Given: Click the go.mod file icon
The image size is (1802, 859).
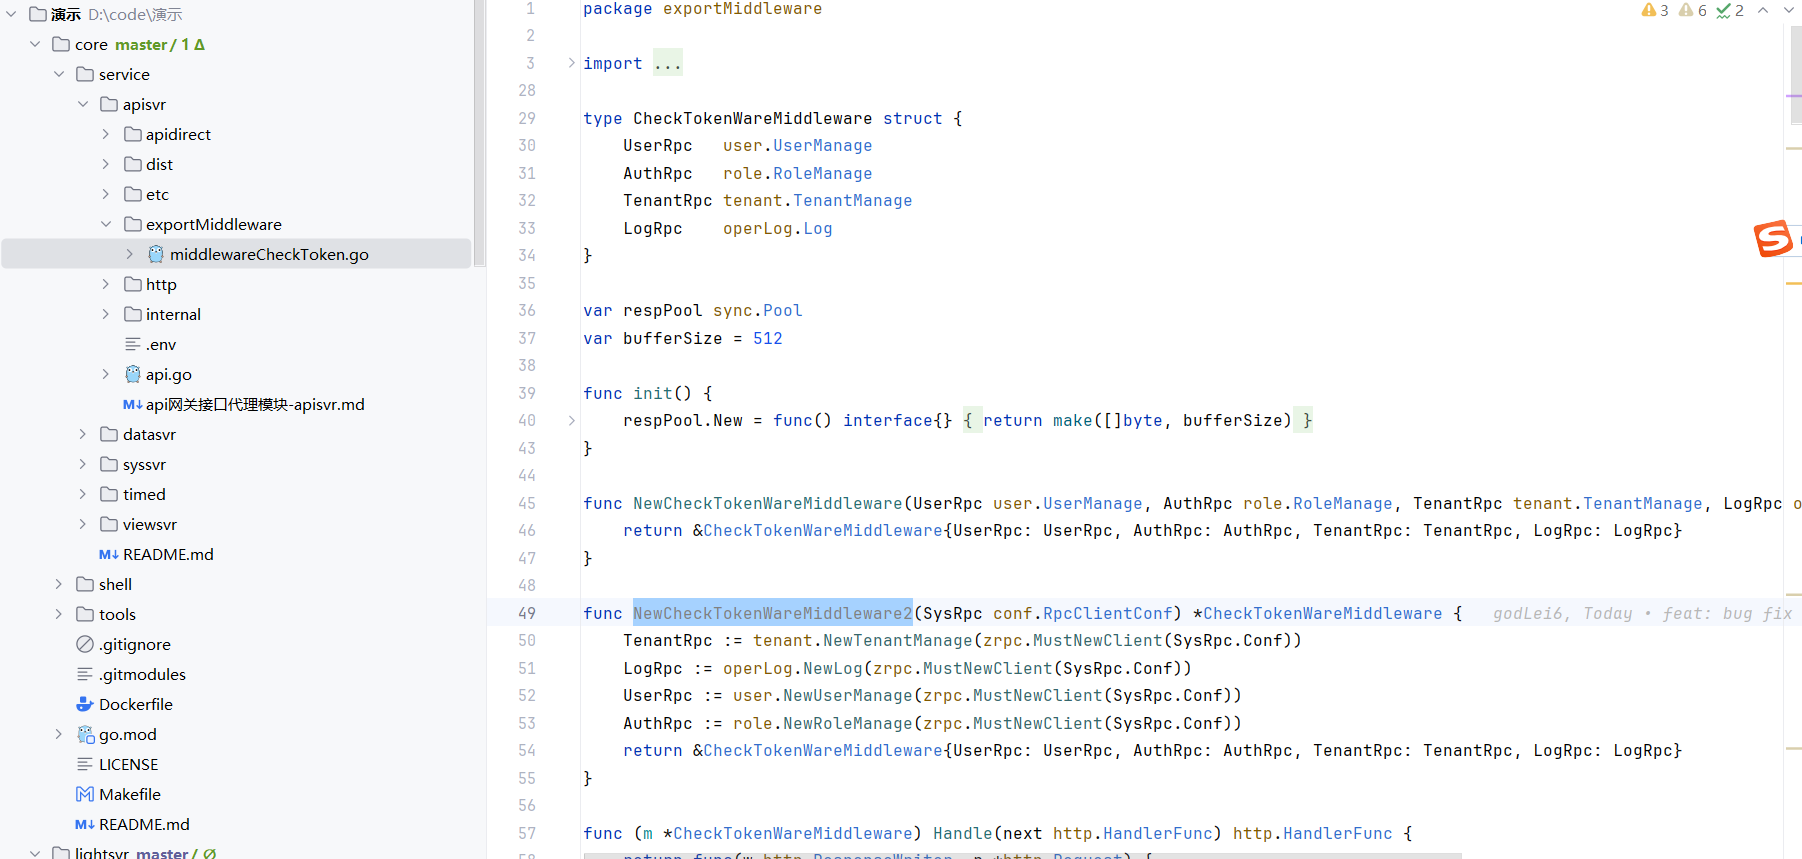Looking at the screenshot, I should pos(86,734).
